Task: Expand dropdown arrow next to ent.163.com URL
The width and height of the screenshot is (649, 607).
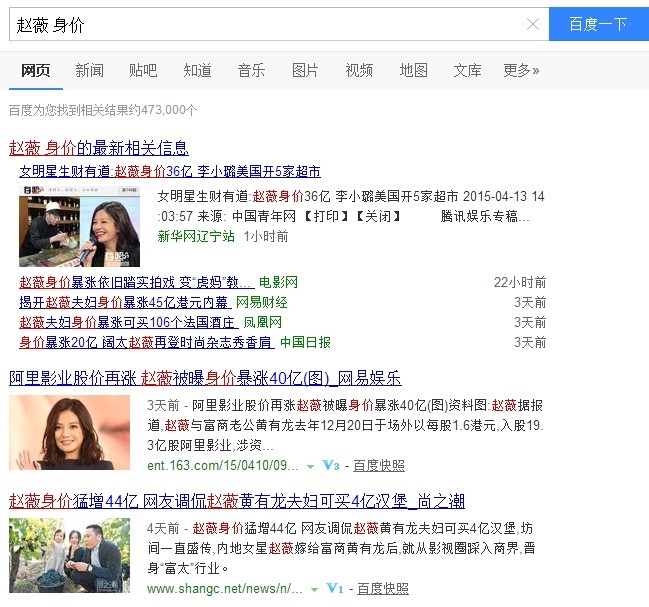Action: pos(310,467)
